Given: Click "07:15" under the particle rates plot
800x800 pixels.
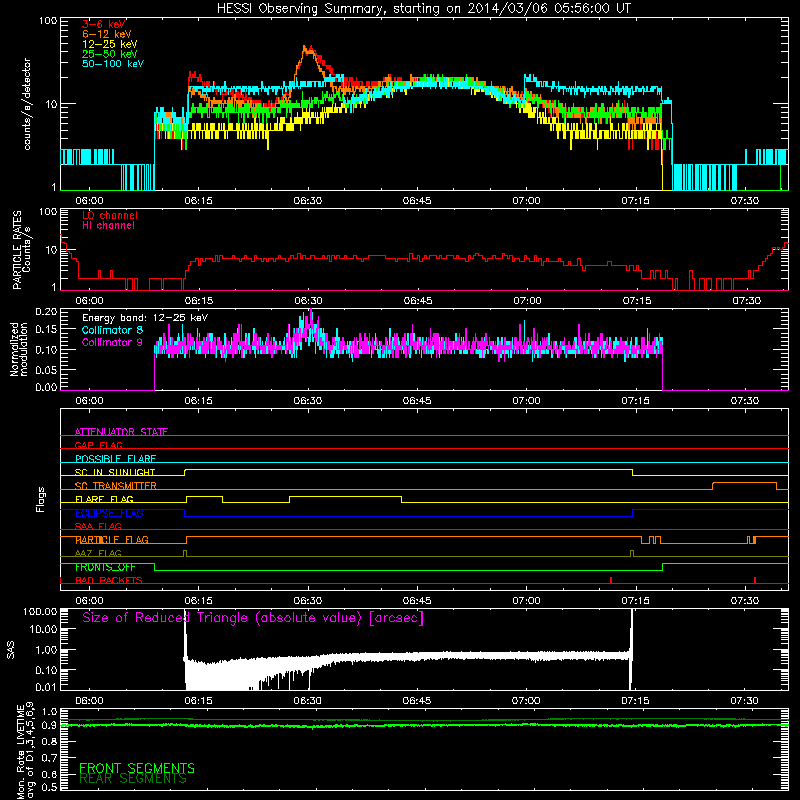Looking at the screenshot, I should point(636,301).
